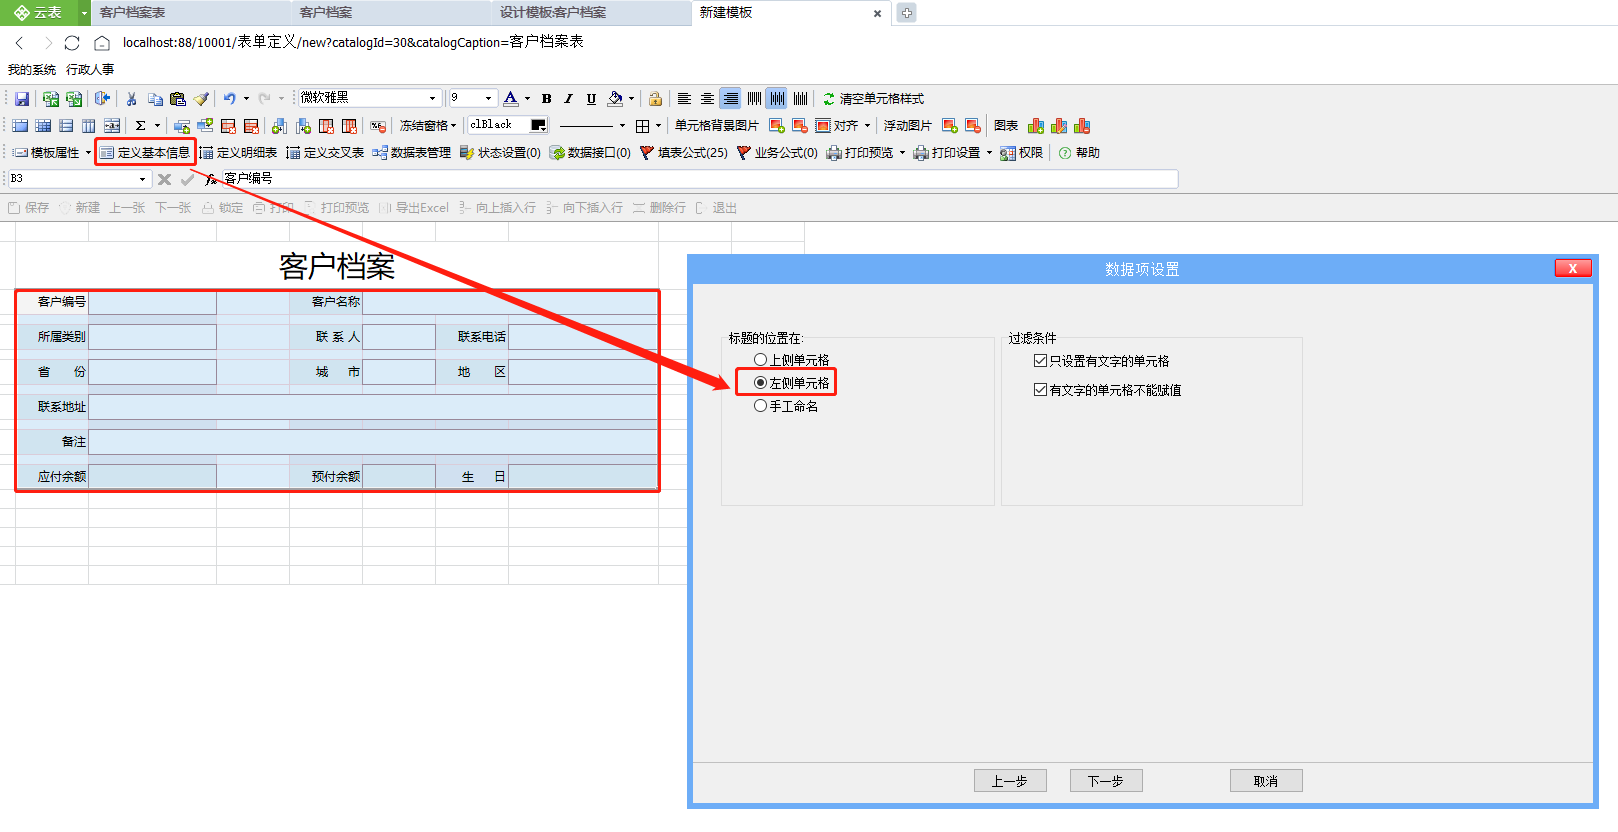Click the 下一步 button
Image resolution: width=1618 pixels, height=832 pixels.
[1106, 781]
